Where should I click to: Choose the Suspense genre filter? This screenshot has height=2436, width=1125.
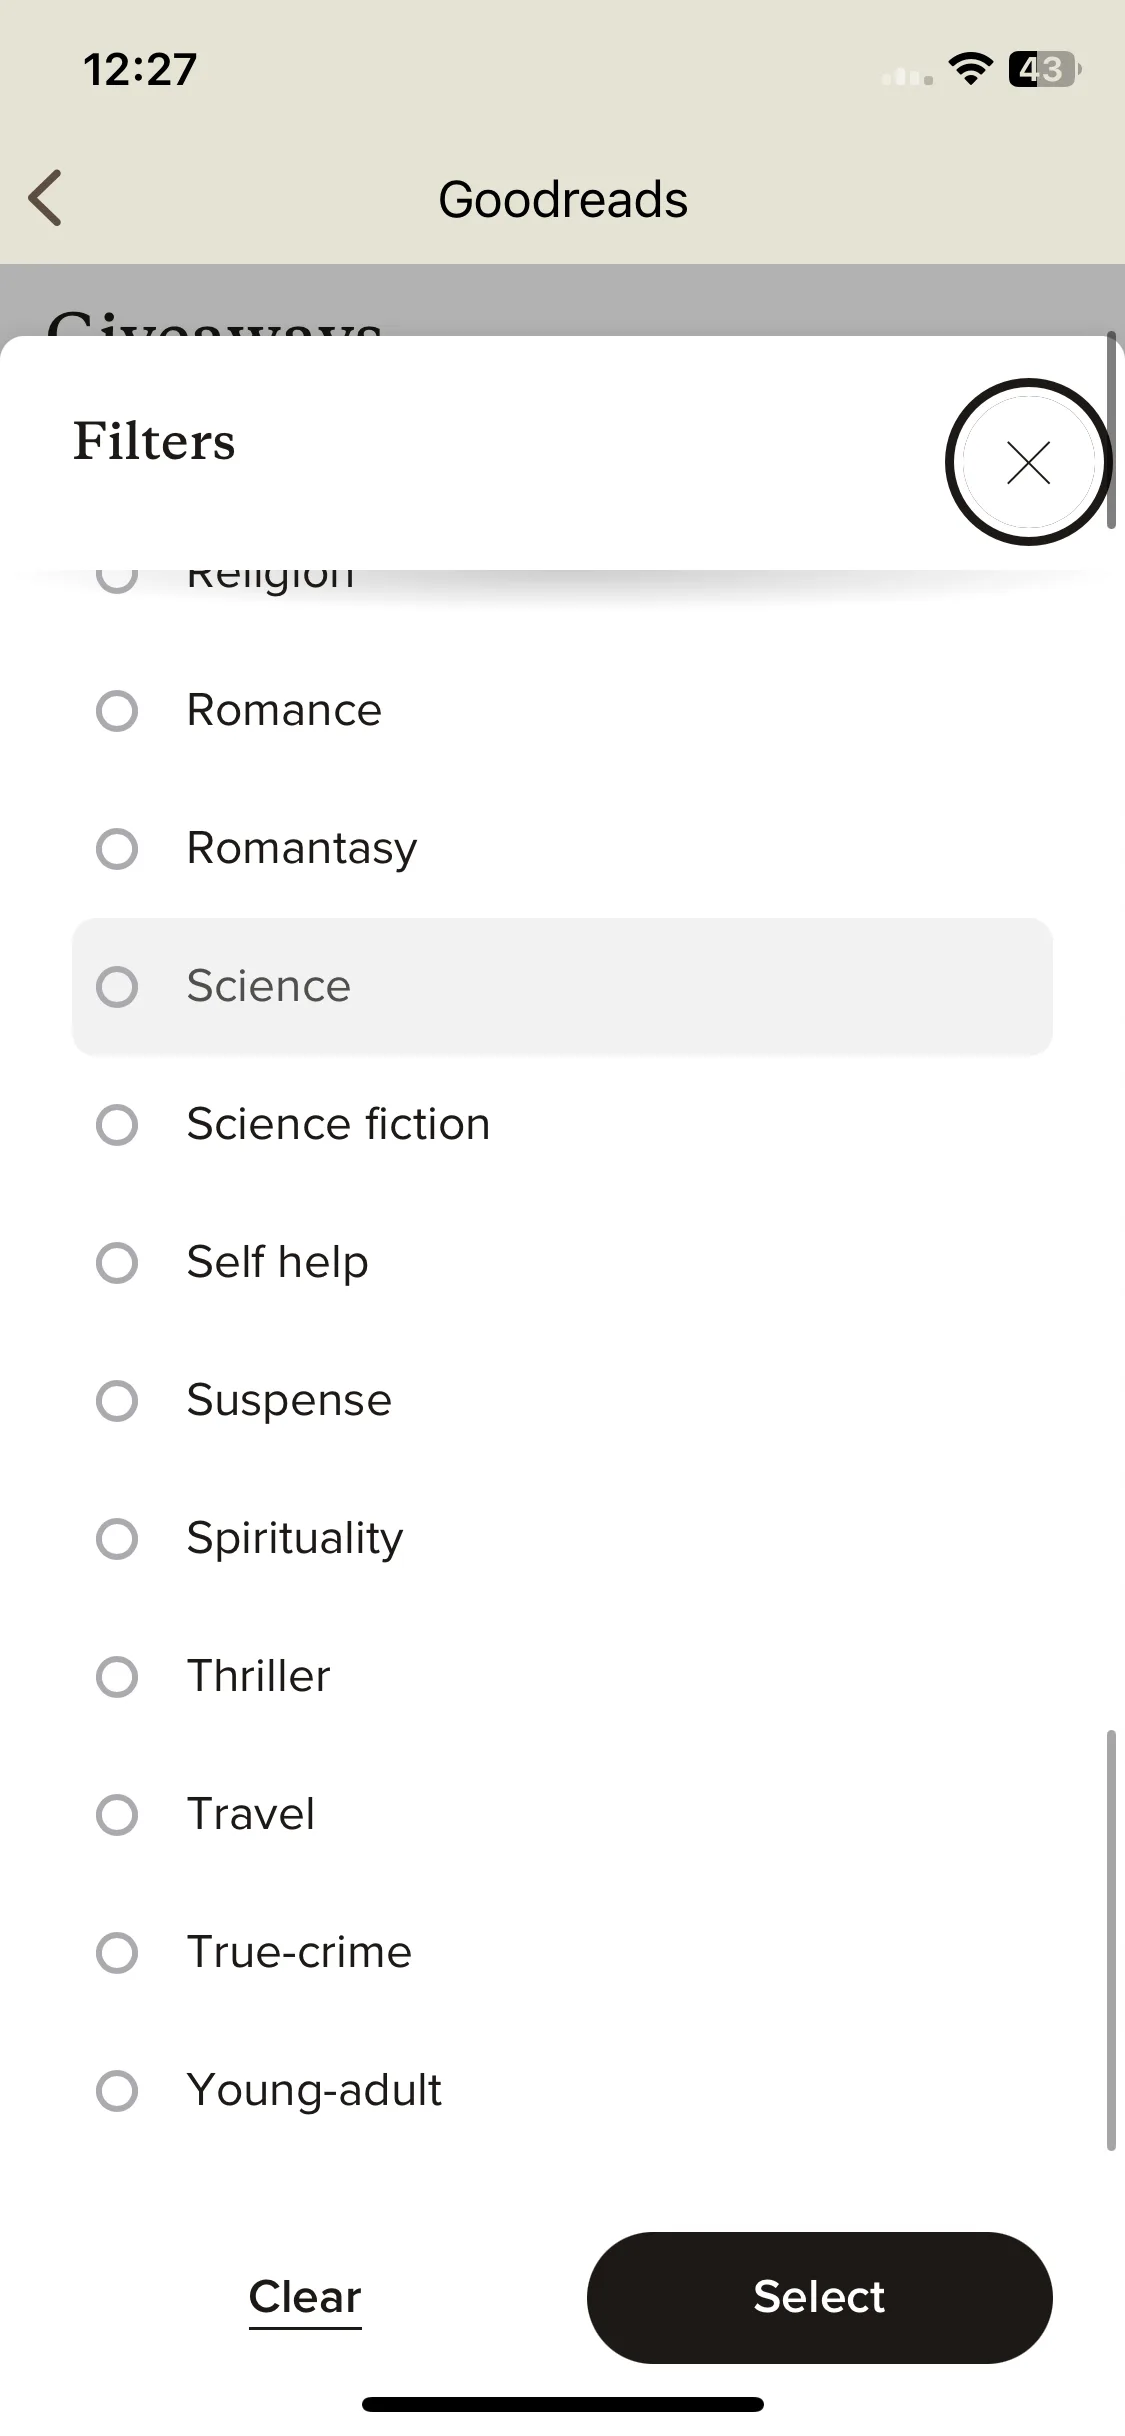[562, 1401]
